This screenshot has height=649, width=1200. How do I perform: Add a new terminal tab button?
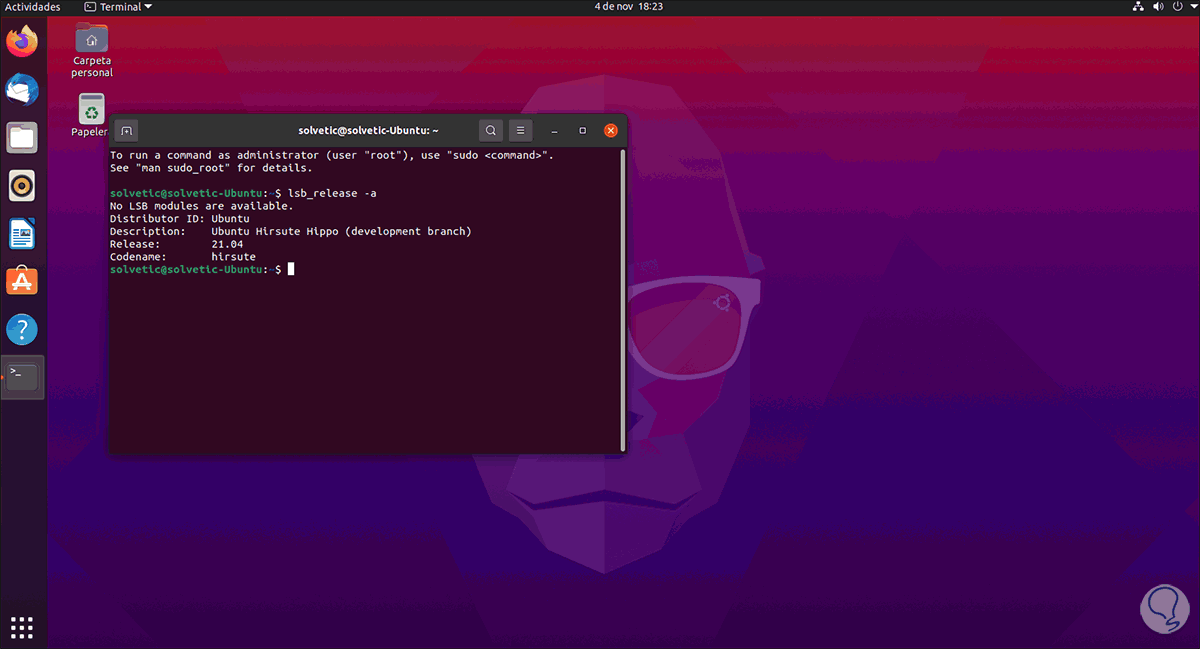pos(126,130)
